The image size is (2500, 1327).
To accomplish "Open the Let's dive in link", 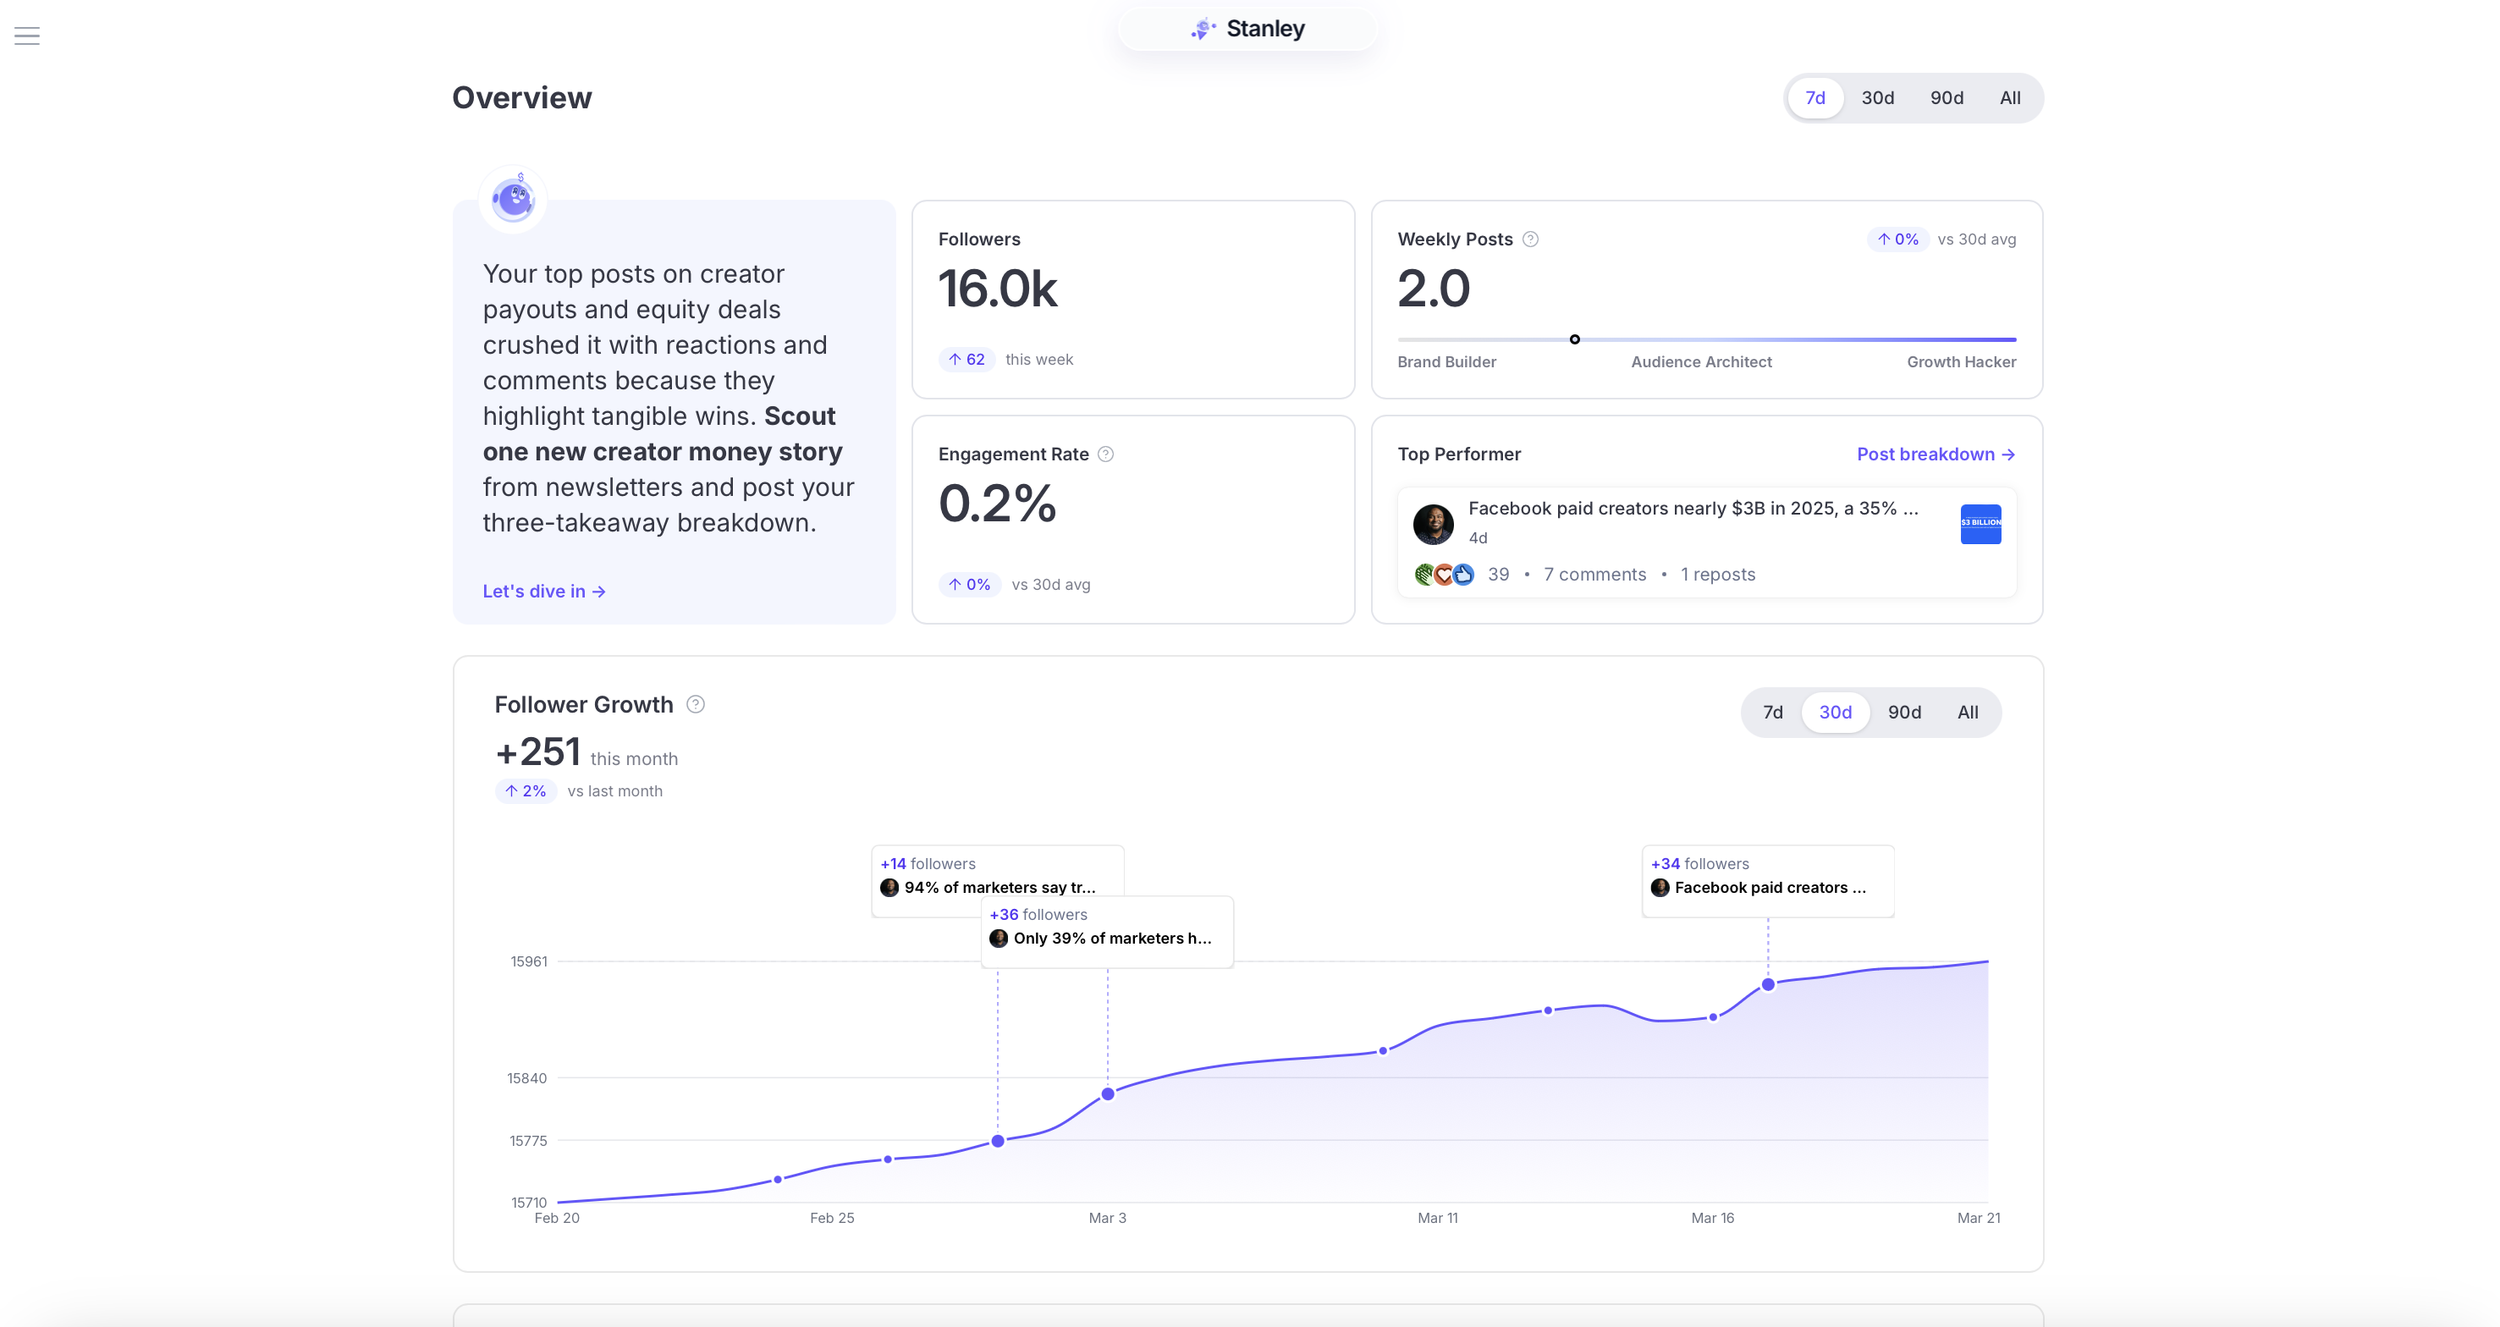I will click(x=544, y=591).
